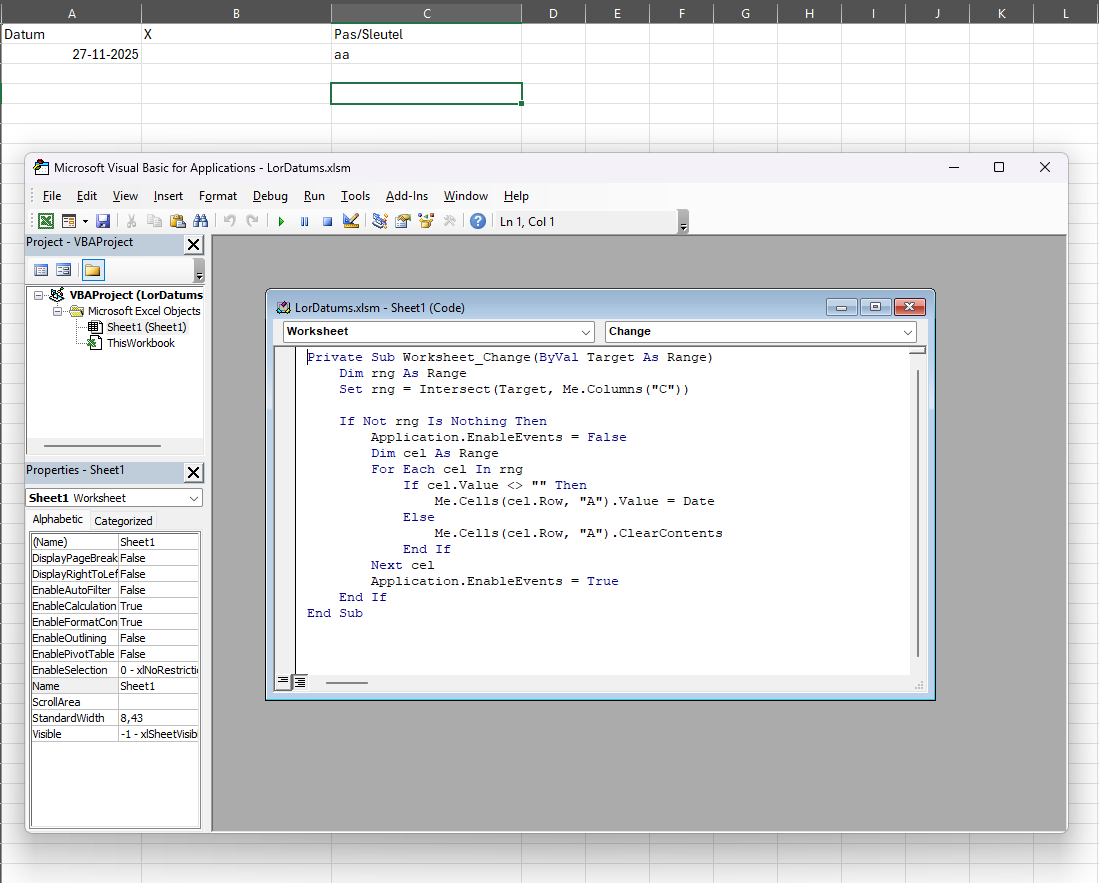Click the code window horizontal scrollbar
The width and height of the screenshot is (1099, 883).
tap(347, 683)
